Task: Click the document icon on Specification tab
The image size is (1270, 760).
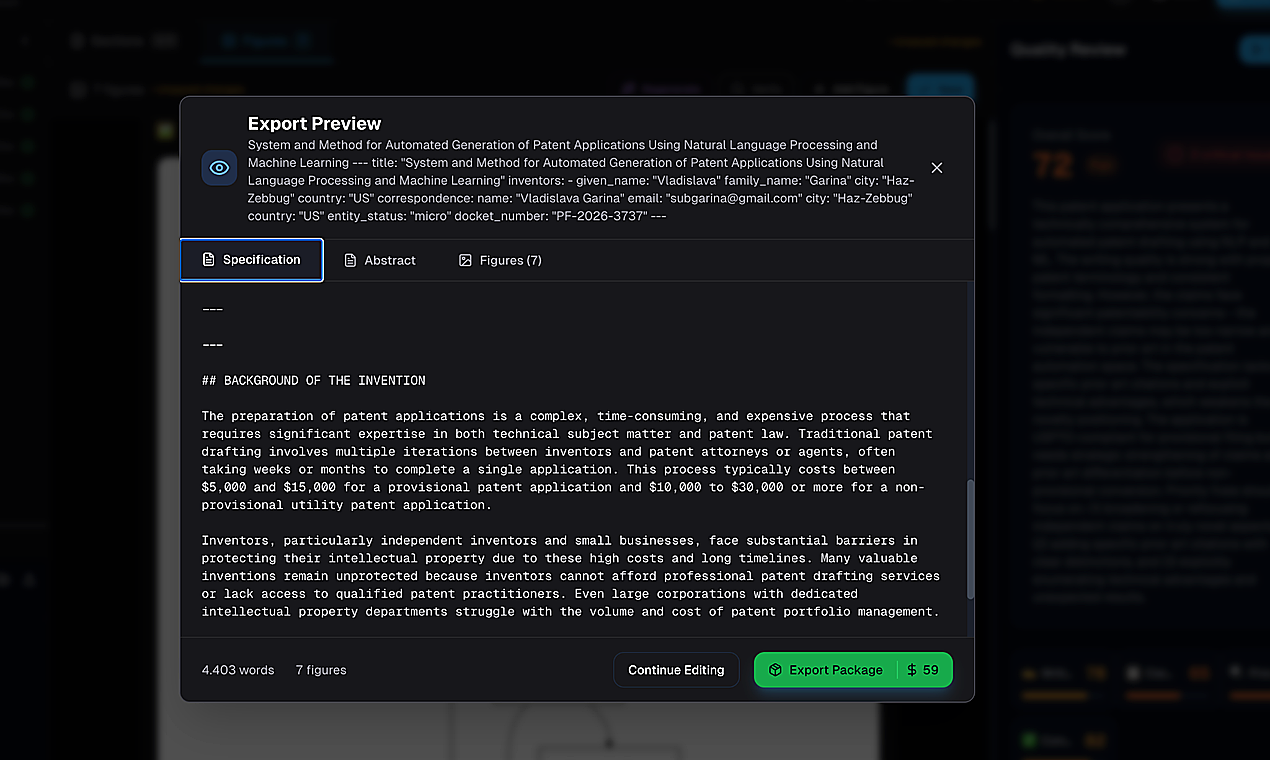Action: [209, 260]
